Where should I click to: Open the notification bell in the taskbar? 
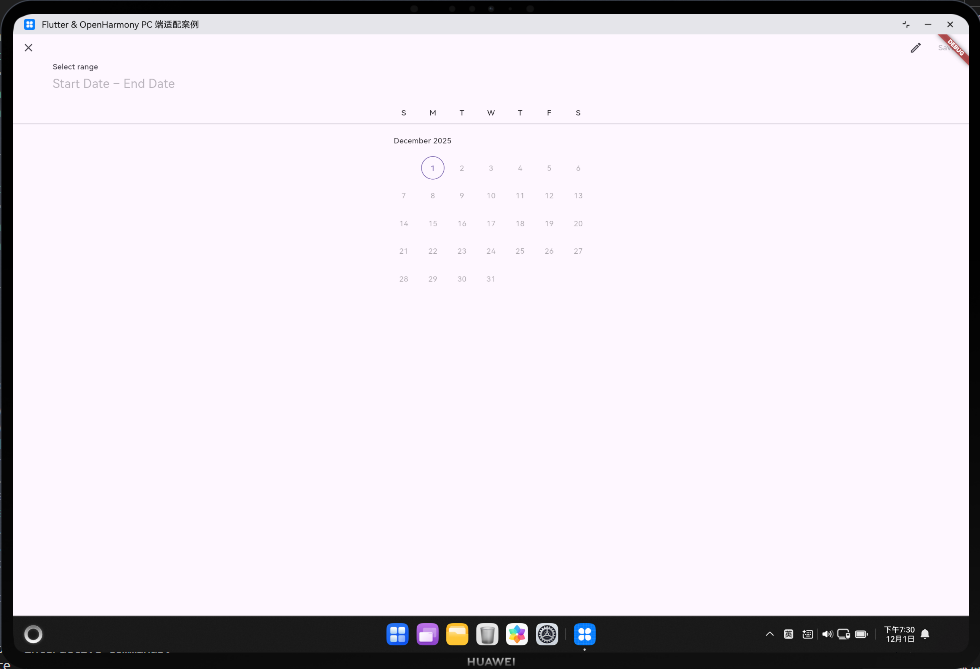925,634
